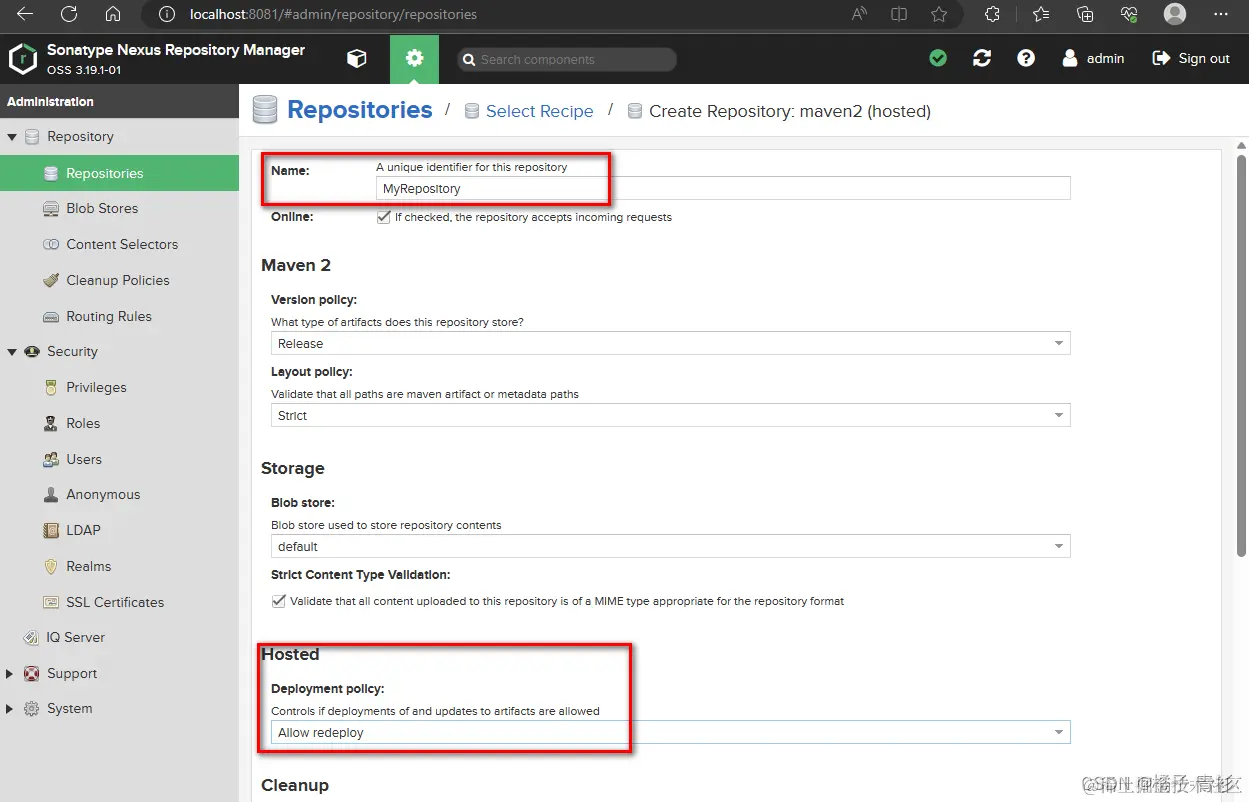This screenshot has height=802, width=1249.
Task: Click the admin user account button
Action: 1093,59
